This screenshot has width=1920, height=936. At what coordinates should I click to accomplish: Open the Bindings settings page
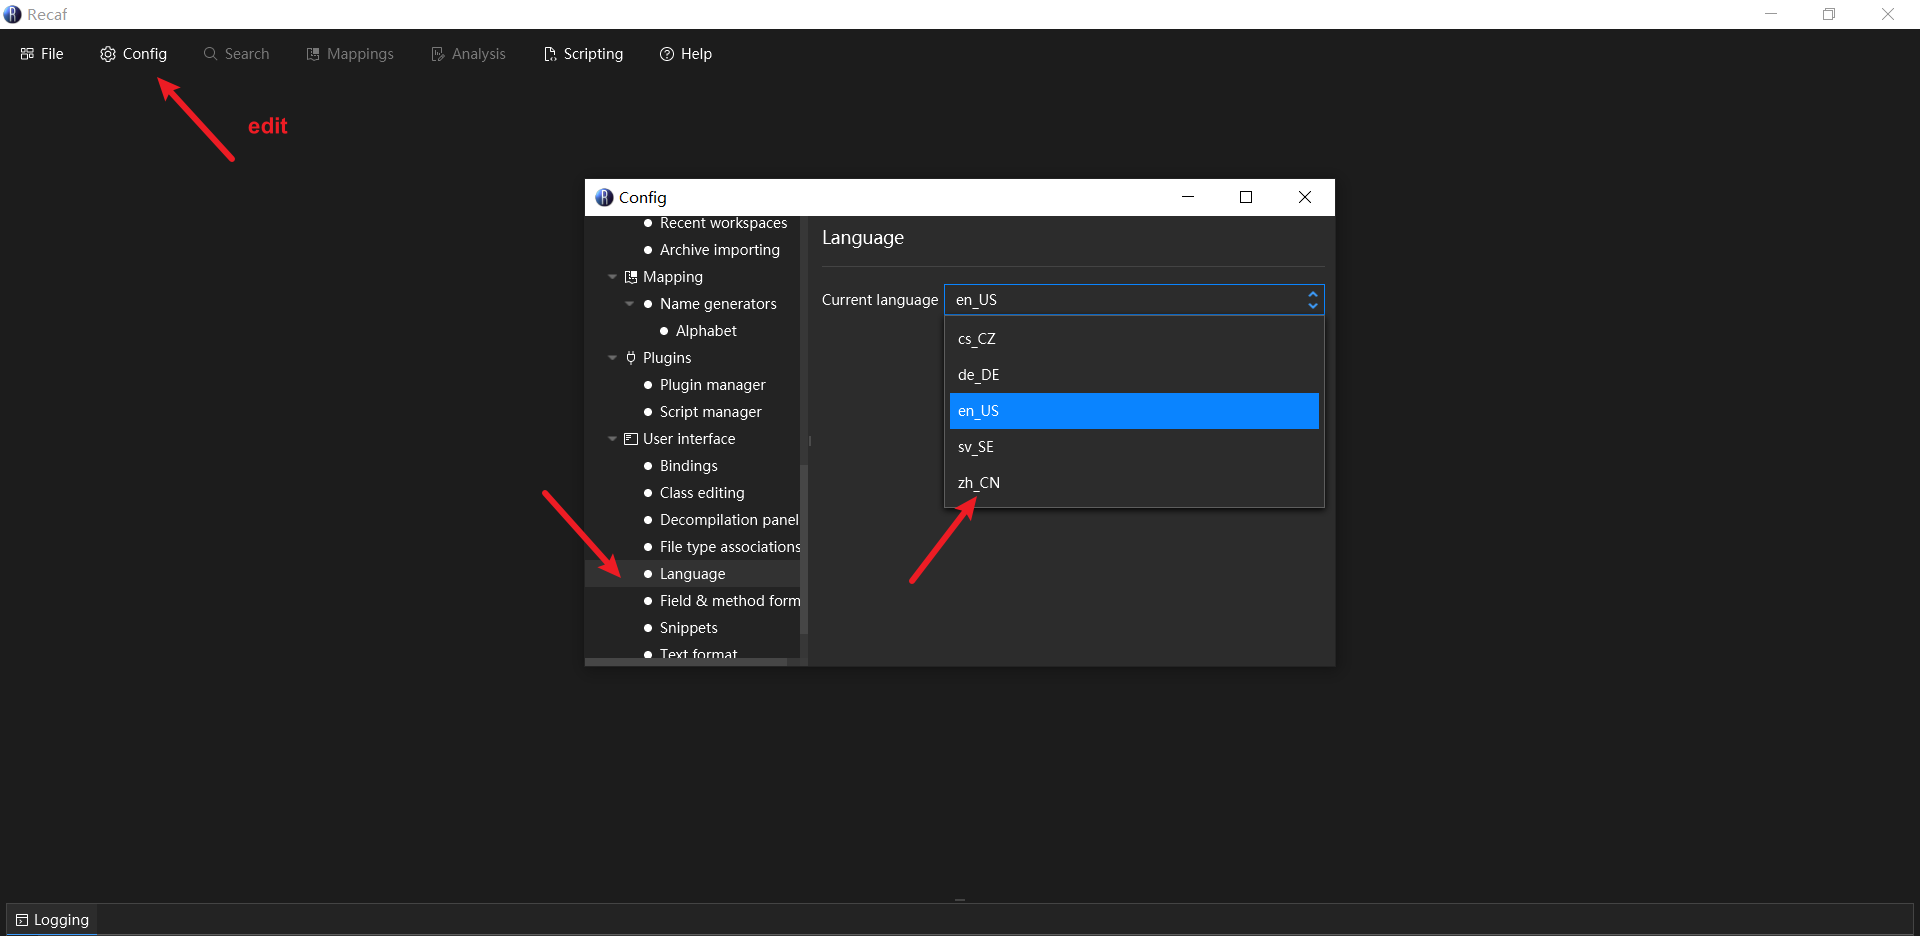tap(688, 466)
